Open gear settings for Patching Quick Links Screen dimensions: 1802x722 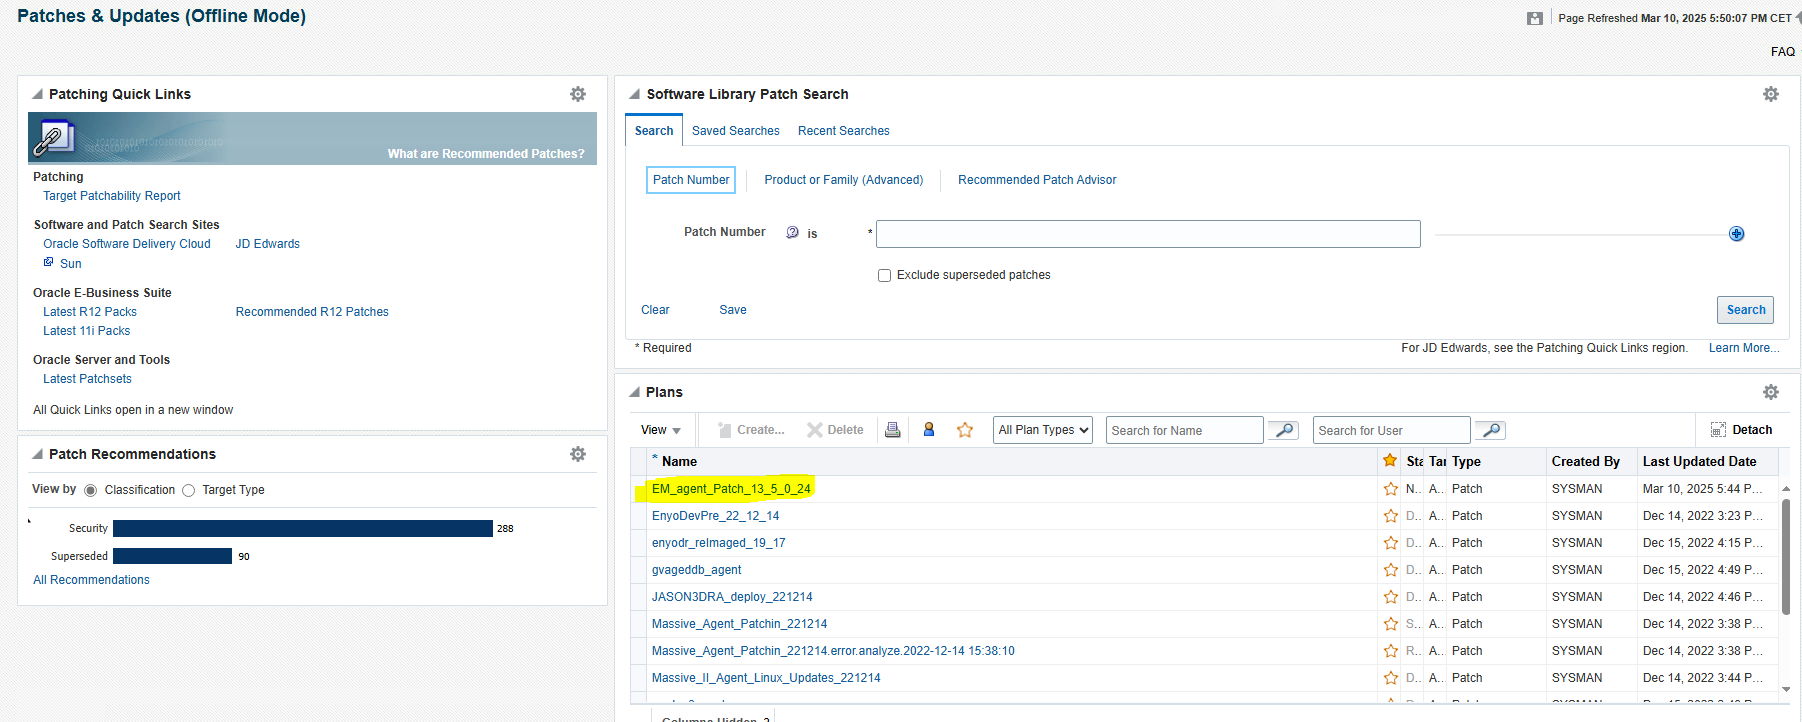578,94
